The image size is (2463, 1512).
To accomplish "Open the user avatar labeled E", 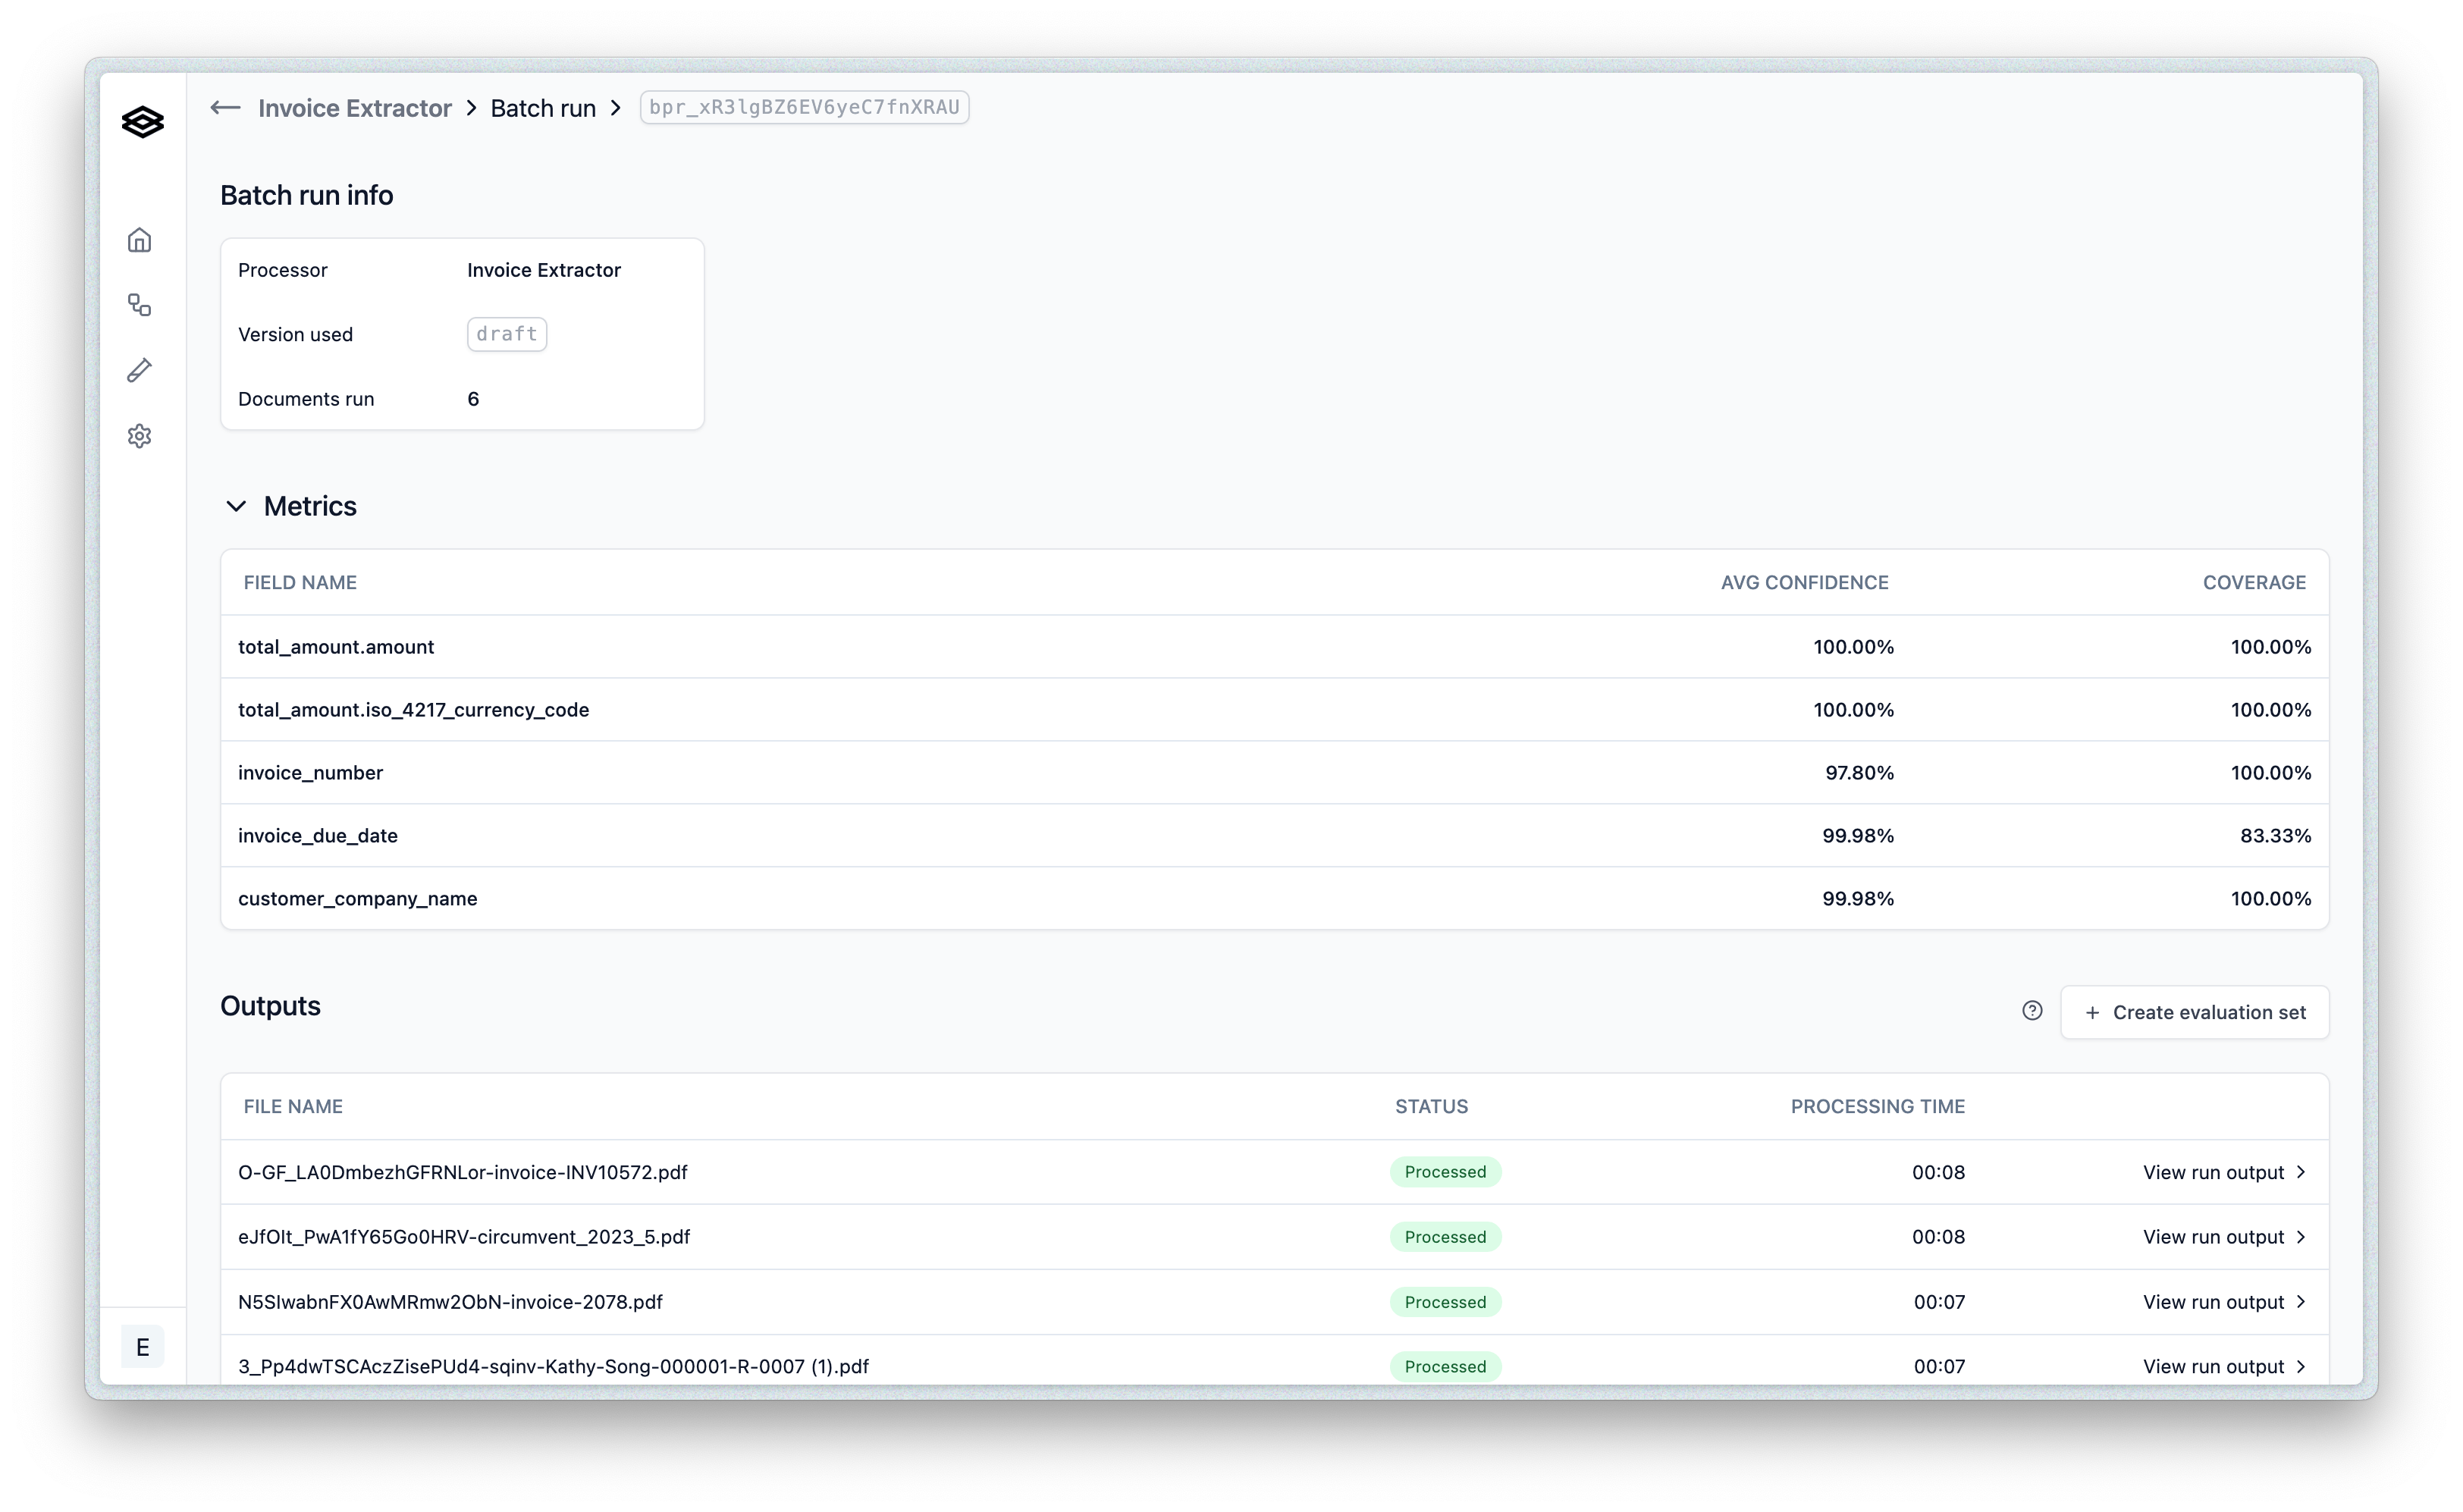I will coord(142,1347).
